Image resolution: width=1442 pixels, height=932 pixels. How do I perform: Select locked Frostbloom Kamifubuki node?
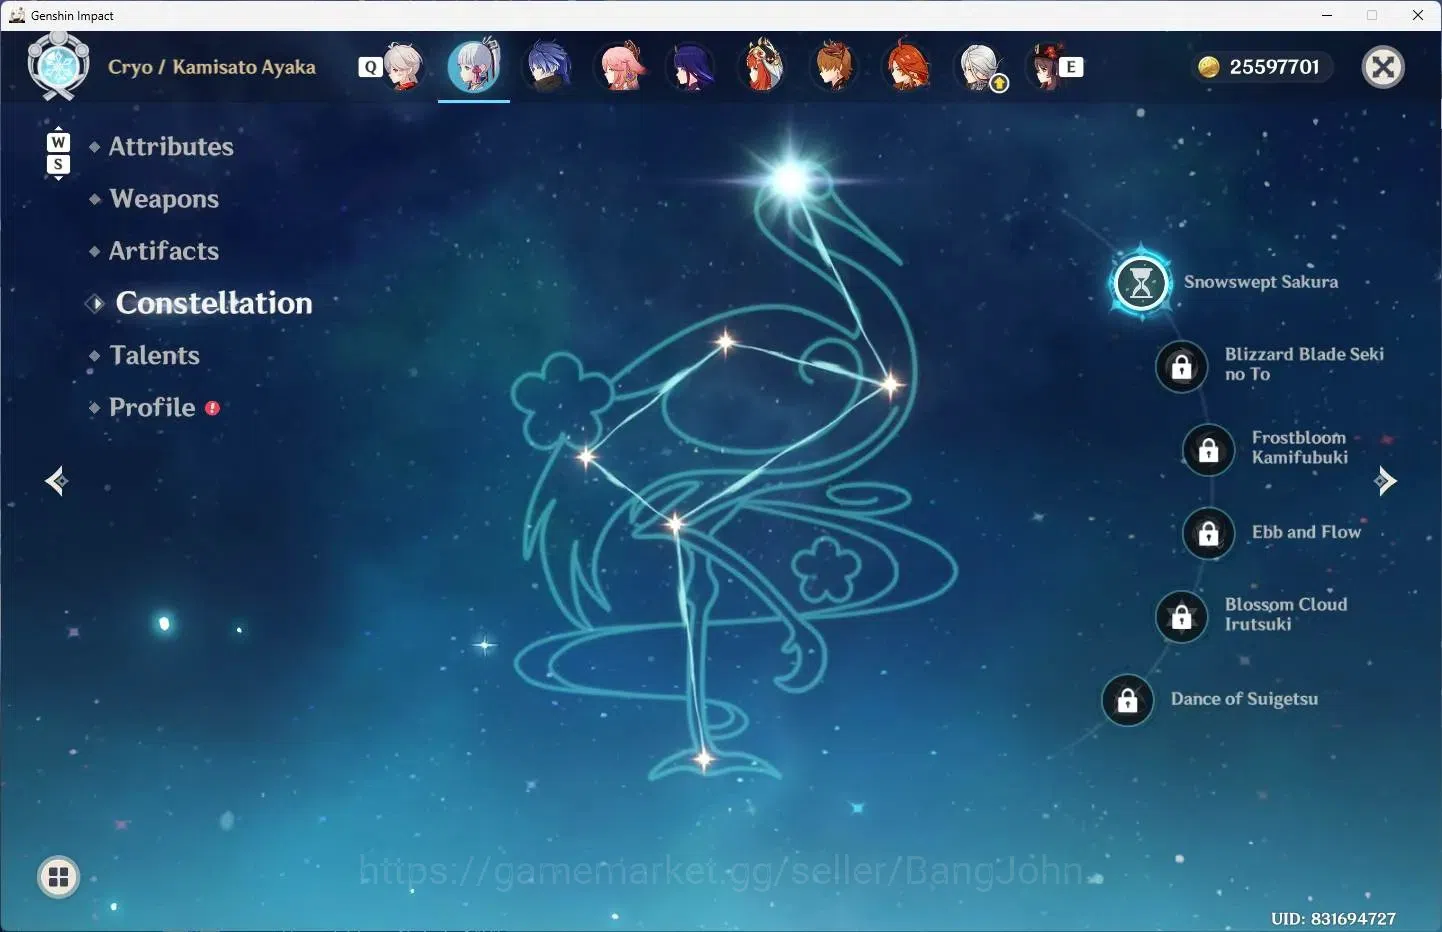tap(1209, 449)
